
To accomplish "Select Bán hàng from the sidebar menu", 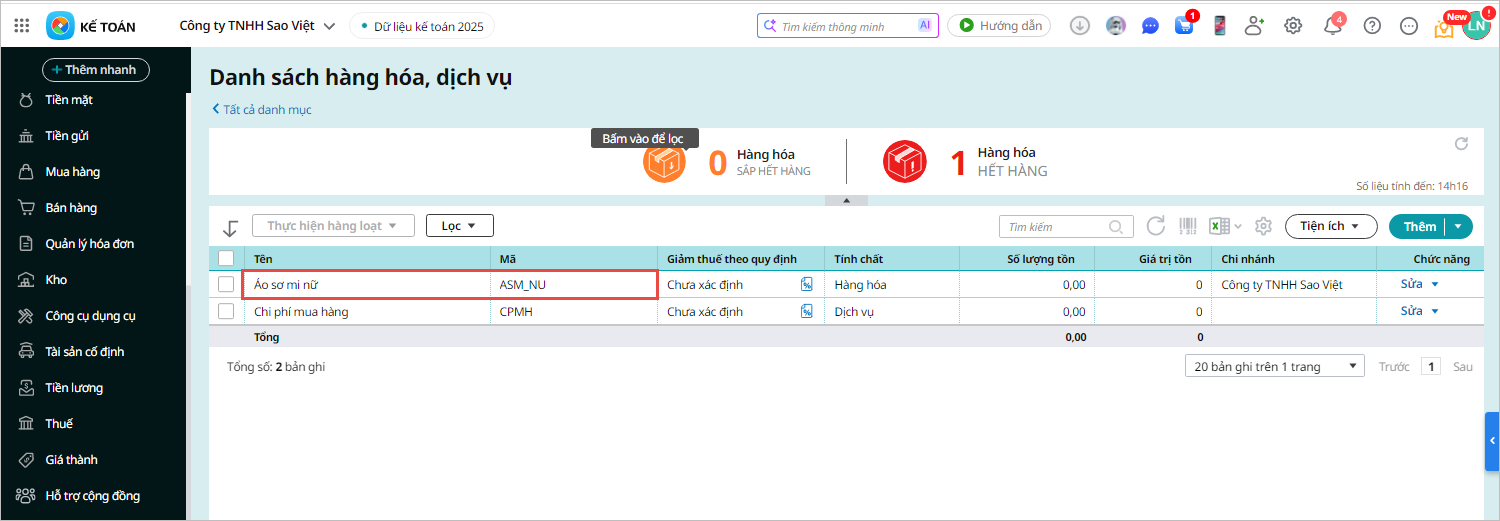I will 70,208.
